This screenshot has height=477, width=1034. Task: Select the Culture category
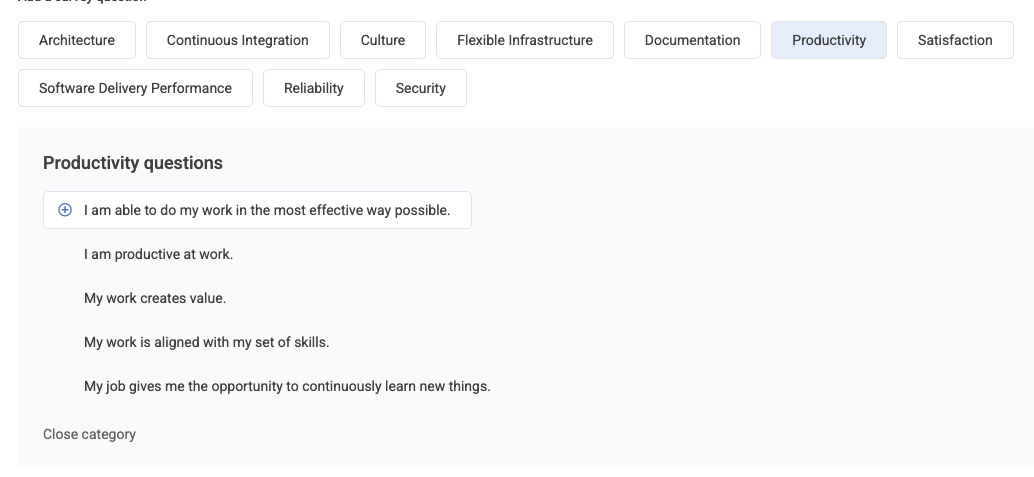(382, 40)
